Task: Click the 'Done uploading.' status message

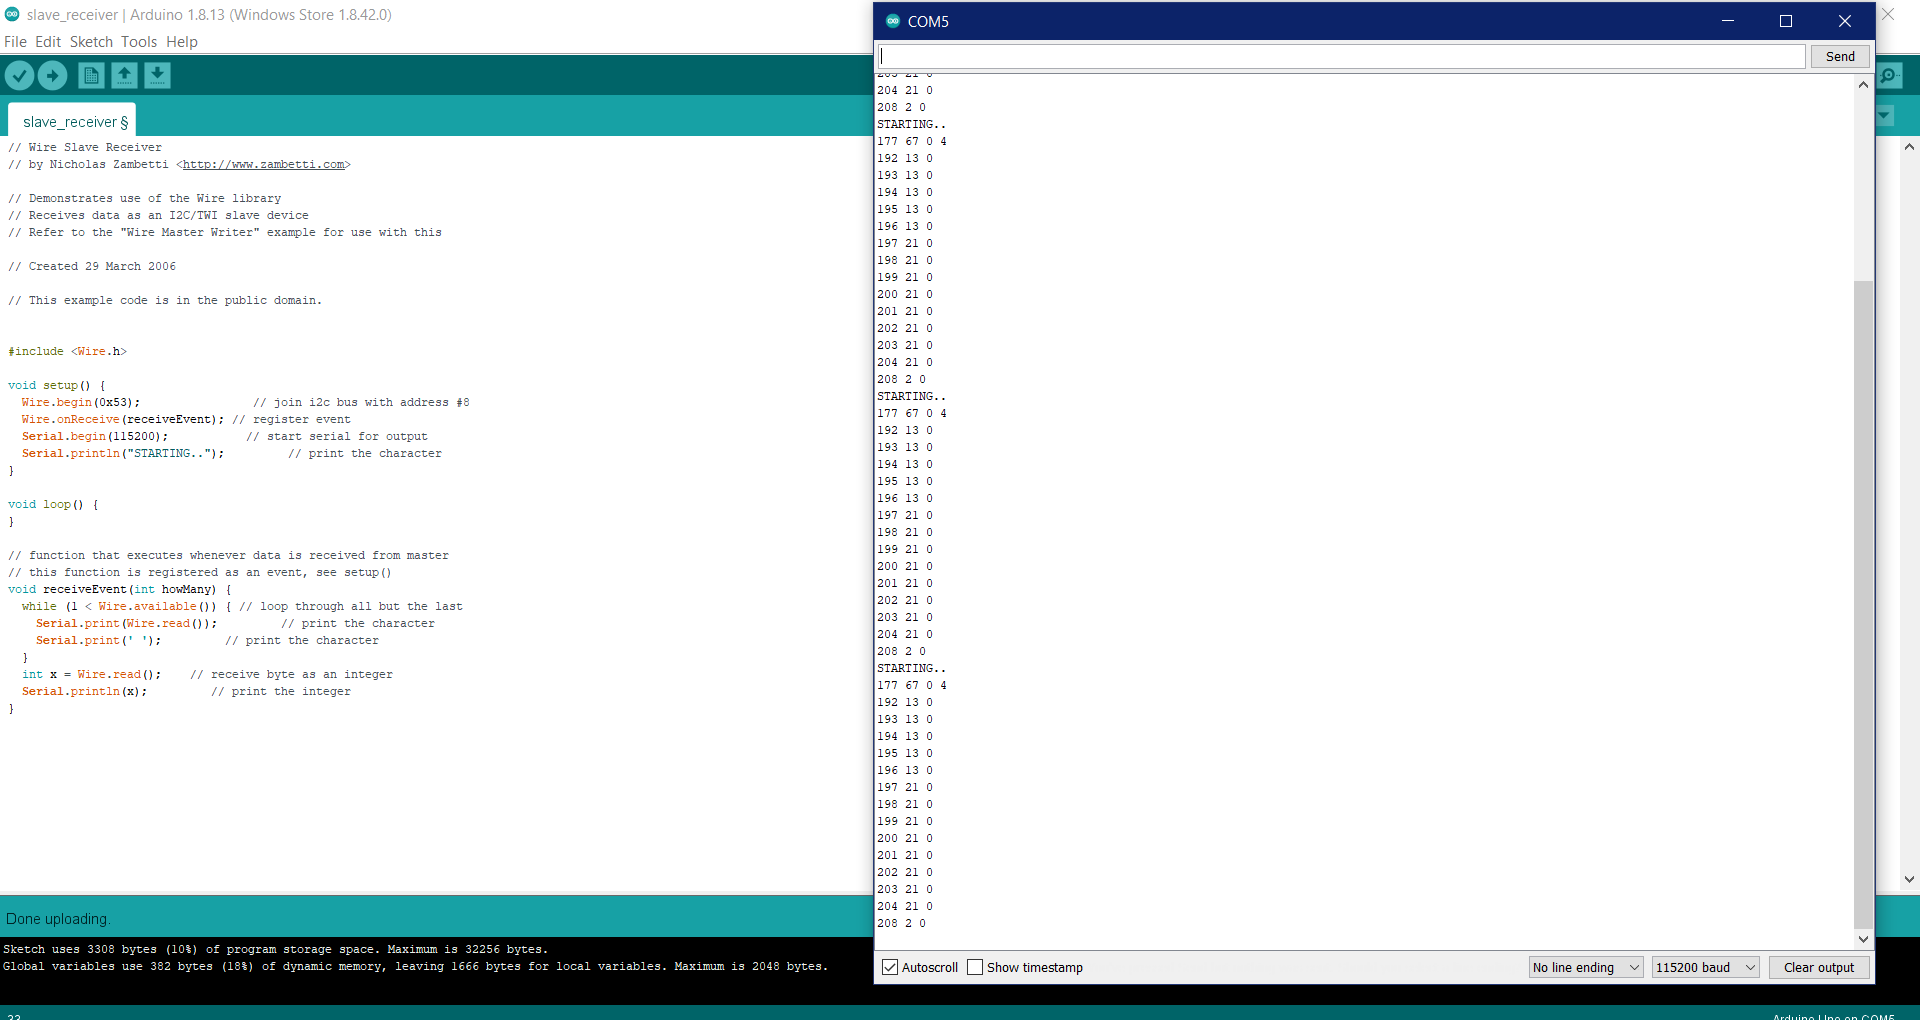Action: tap(58, 919)
